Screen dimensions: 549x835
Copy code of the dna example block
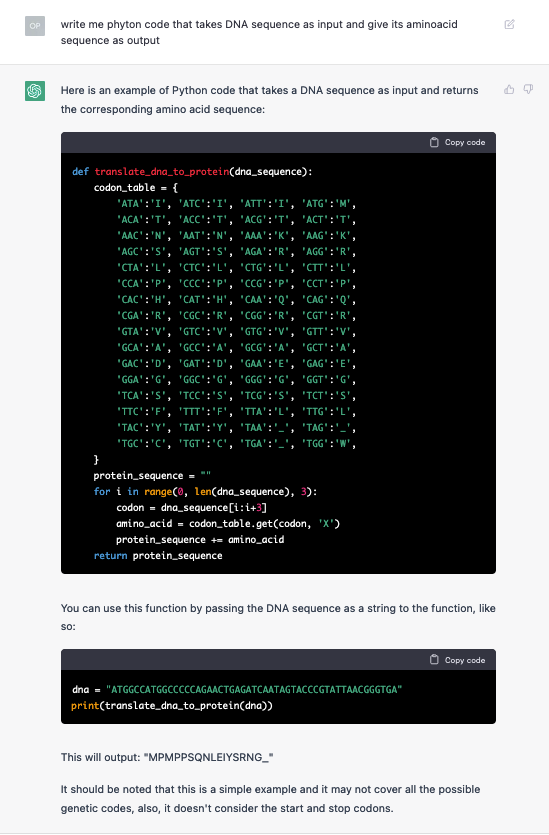457,660
